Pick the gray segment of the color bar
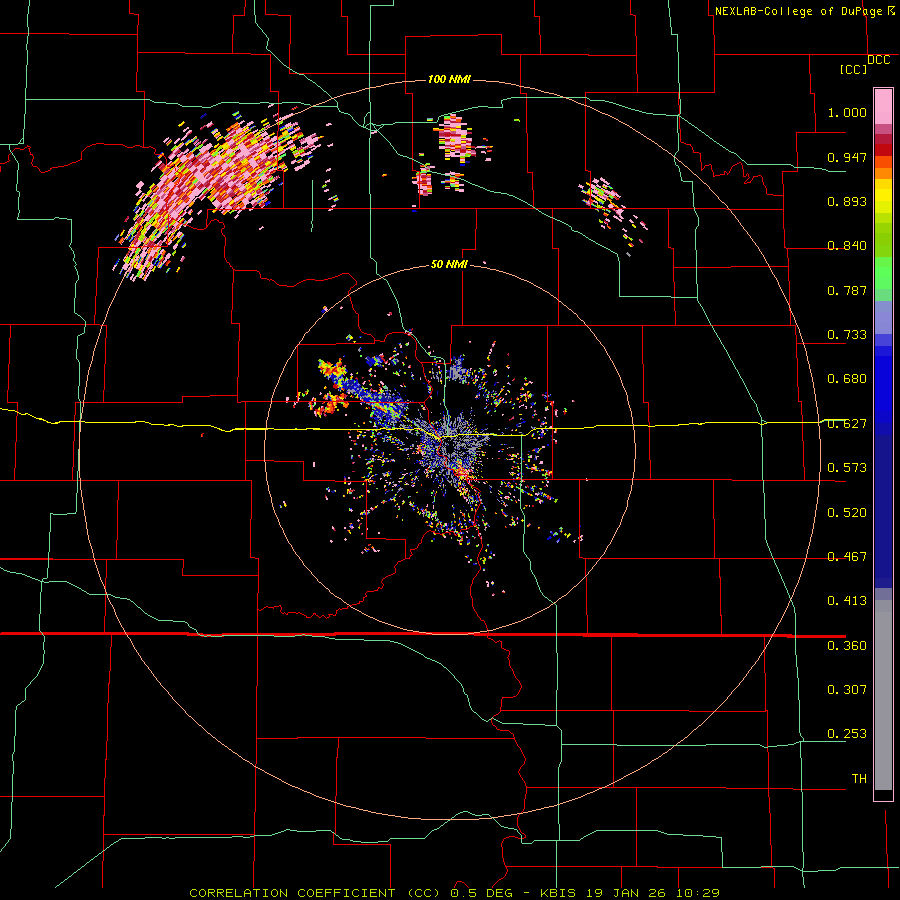Viewport: 900px width, 900px height. point(883,695)
